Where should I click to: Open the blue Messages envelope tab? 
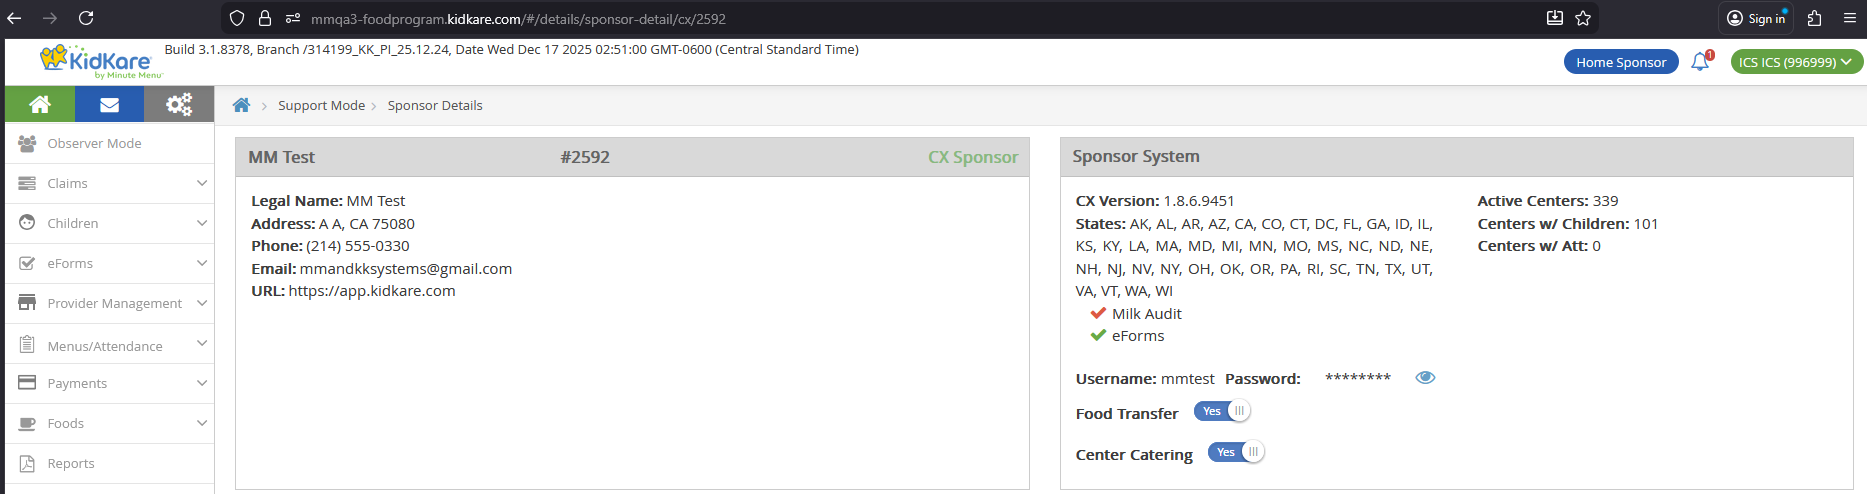coord(109,104)
